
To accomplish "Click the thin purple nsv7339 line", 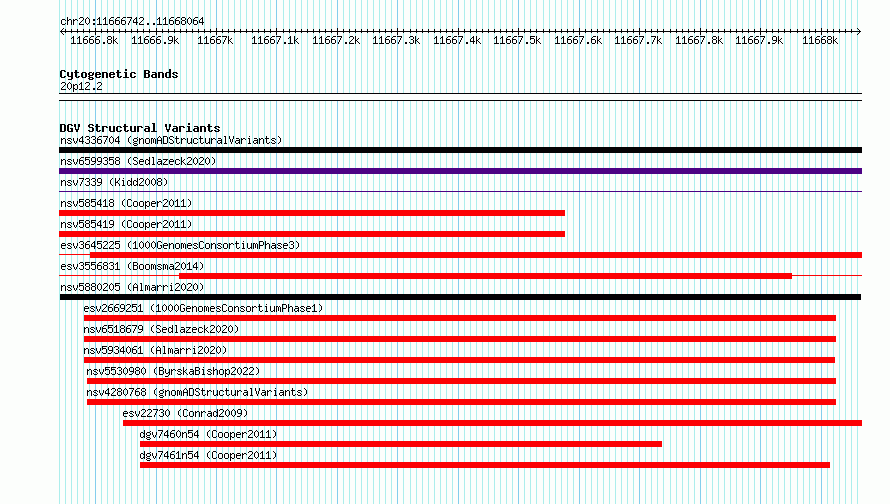I will click(460, 192).
